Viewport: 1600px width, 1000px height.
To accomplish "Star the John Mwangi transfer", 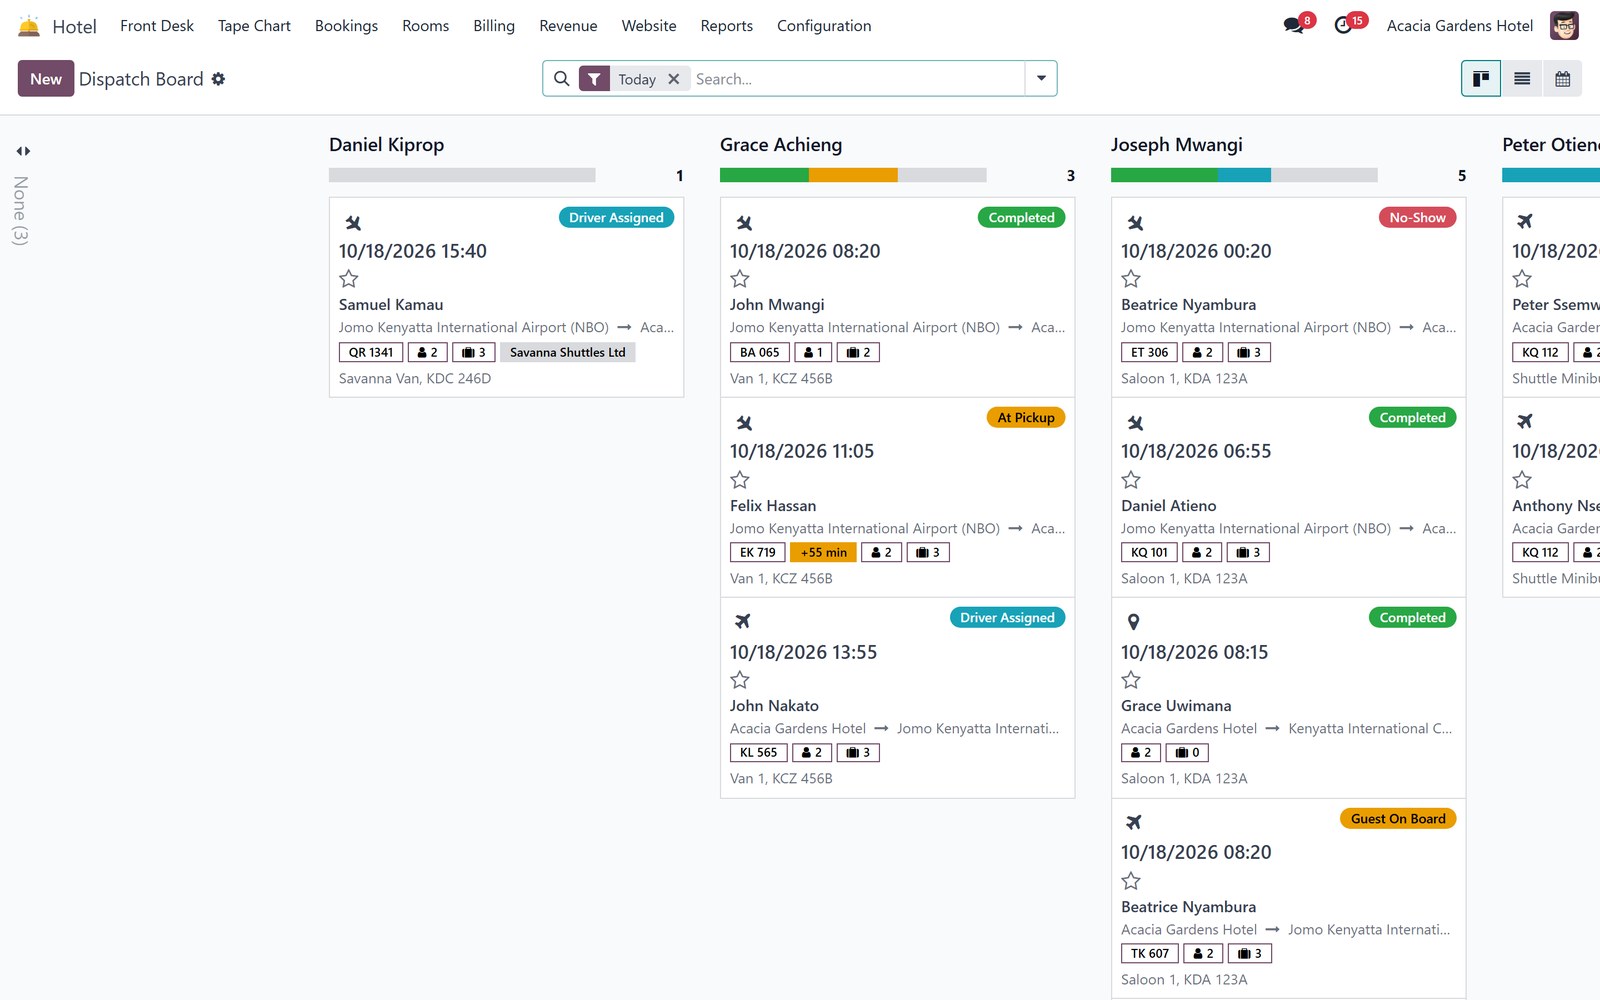I will point(740,279).
